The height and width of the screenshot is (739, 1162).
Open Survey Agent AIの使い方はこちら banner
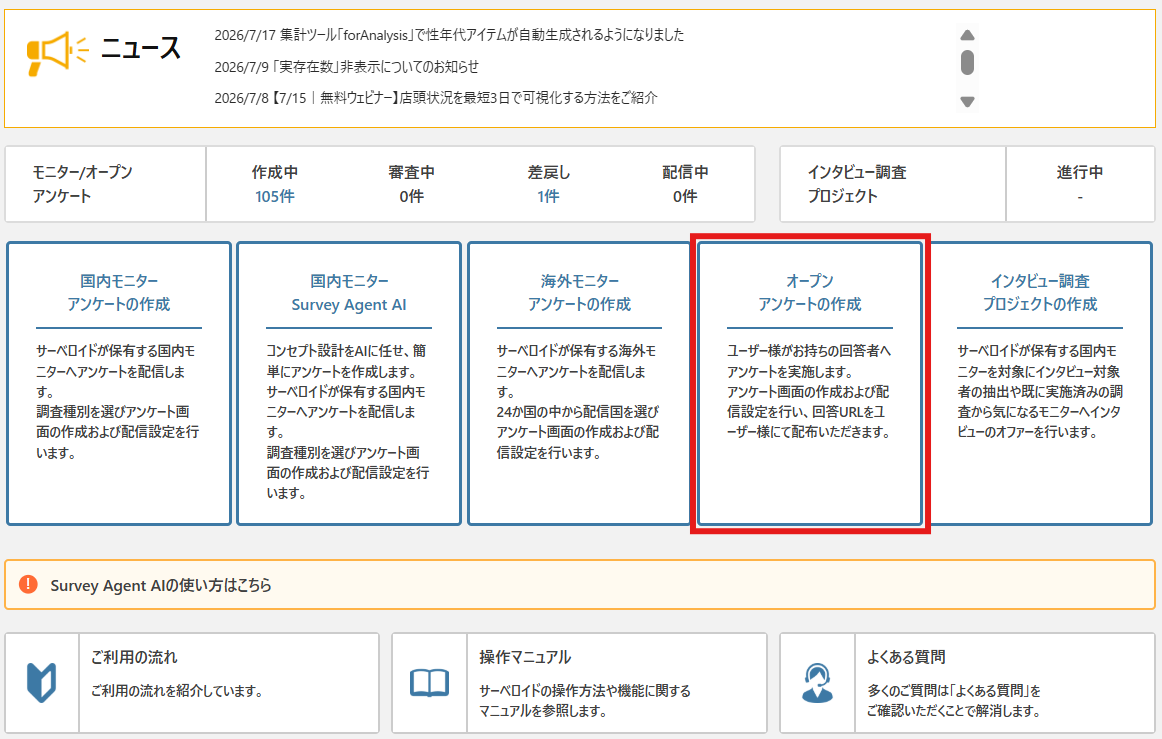[580, 585]
